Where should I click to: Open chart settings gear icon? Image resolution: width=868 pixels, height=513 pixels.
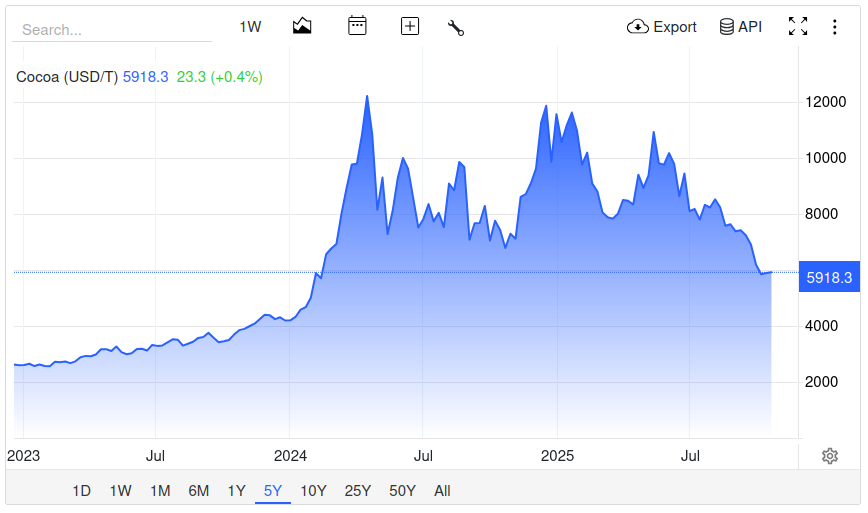point(829,456)
